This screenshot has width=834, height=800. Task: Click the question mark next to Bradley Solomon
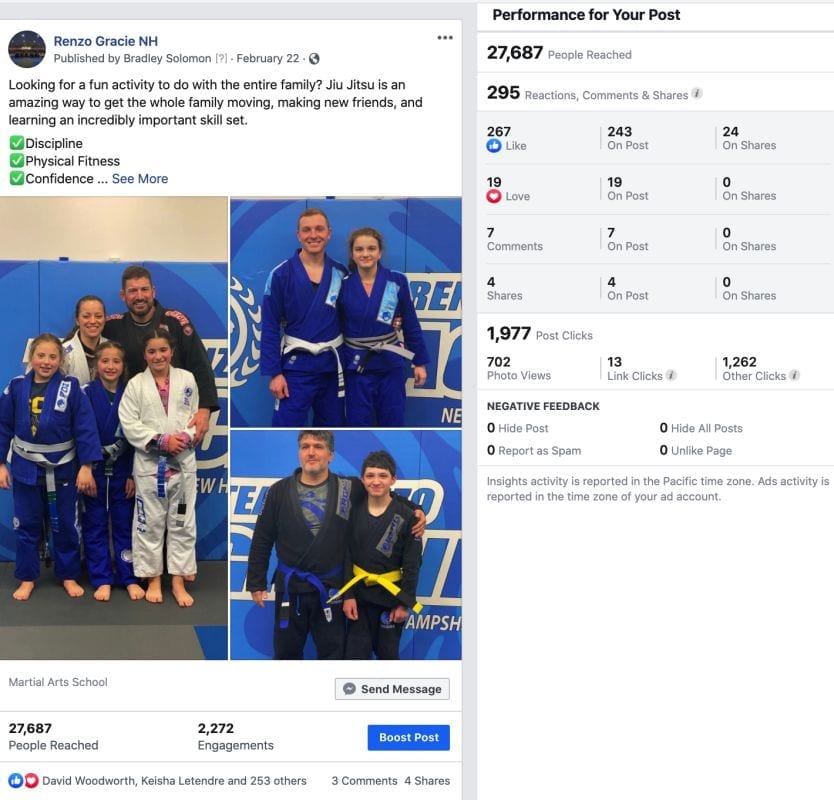[x=221, y=59]
